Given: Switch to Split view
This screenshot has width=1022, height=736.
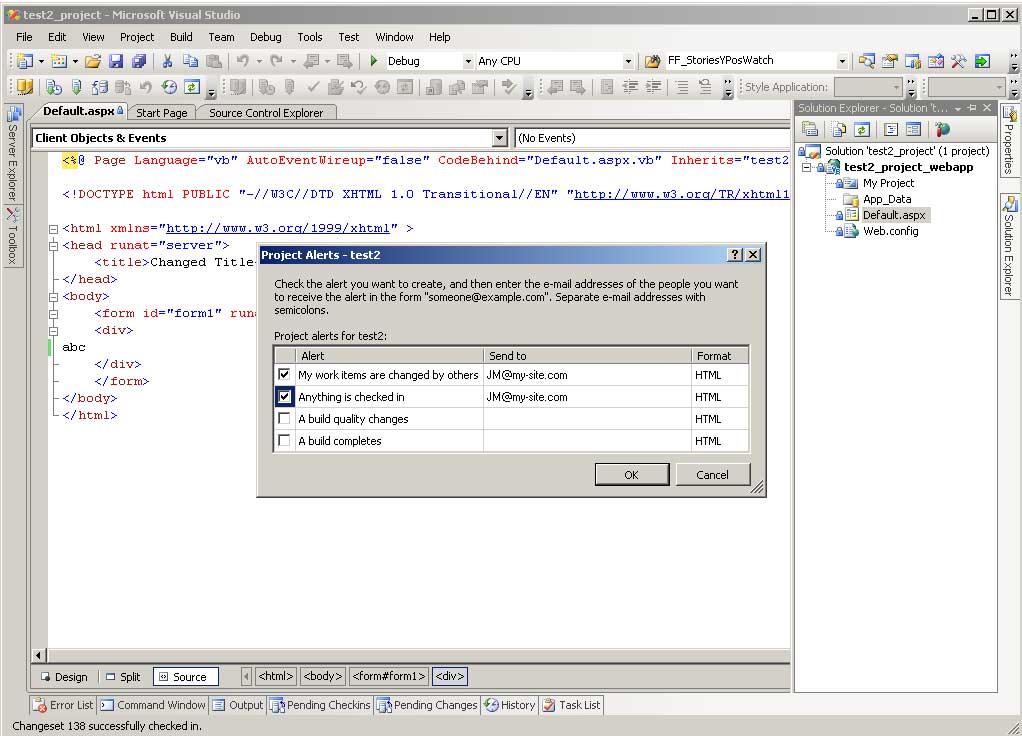Looking at the screenshot, I should coord(123,677).
